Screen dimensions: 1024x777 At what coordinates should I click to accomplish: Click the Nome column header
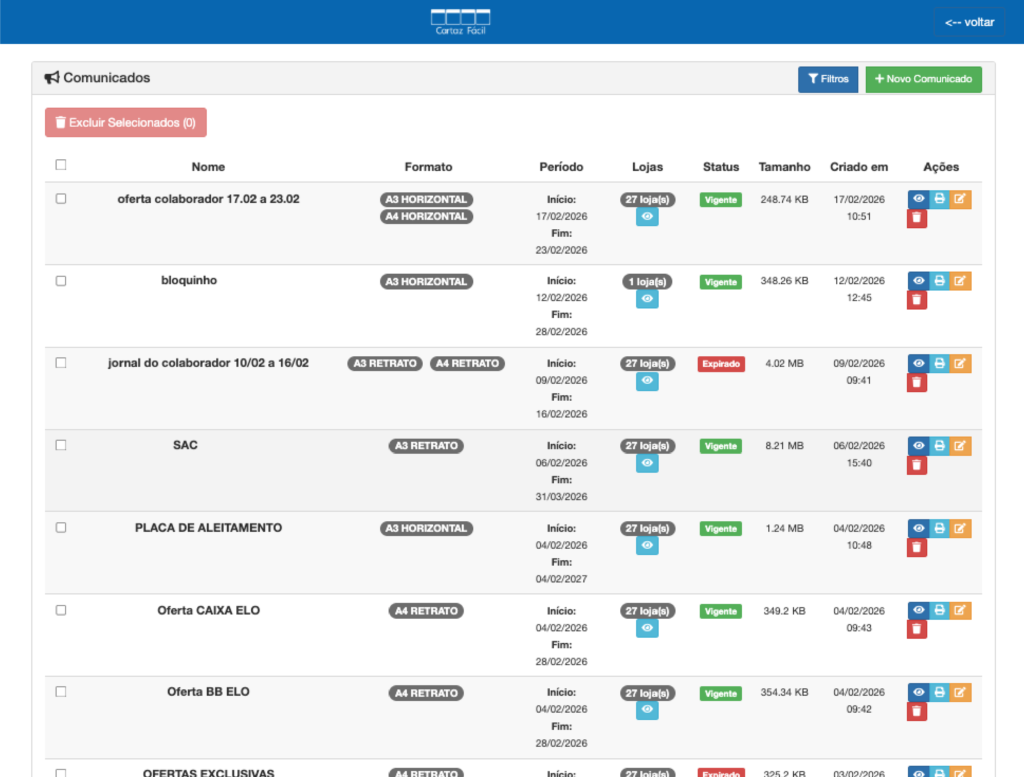pyautogui.click(x=208, y=167)
